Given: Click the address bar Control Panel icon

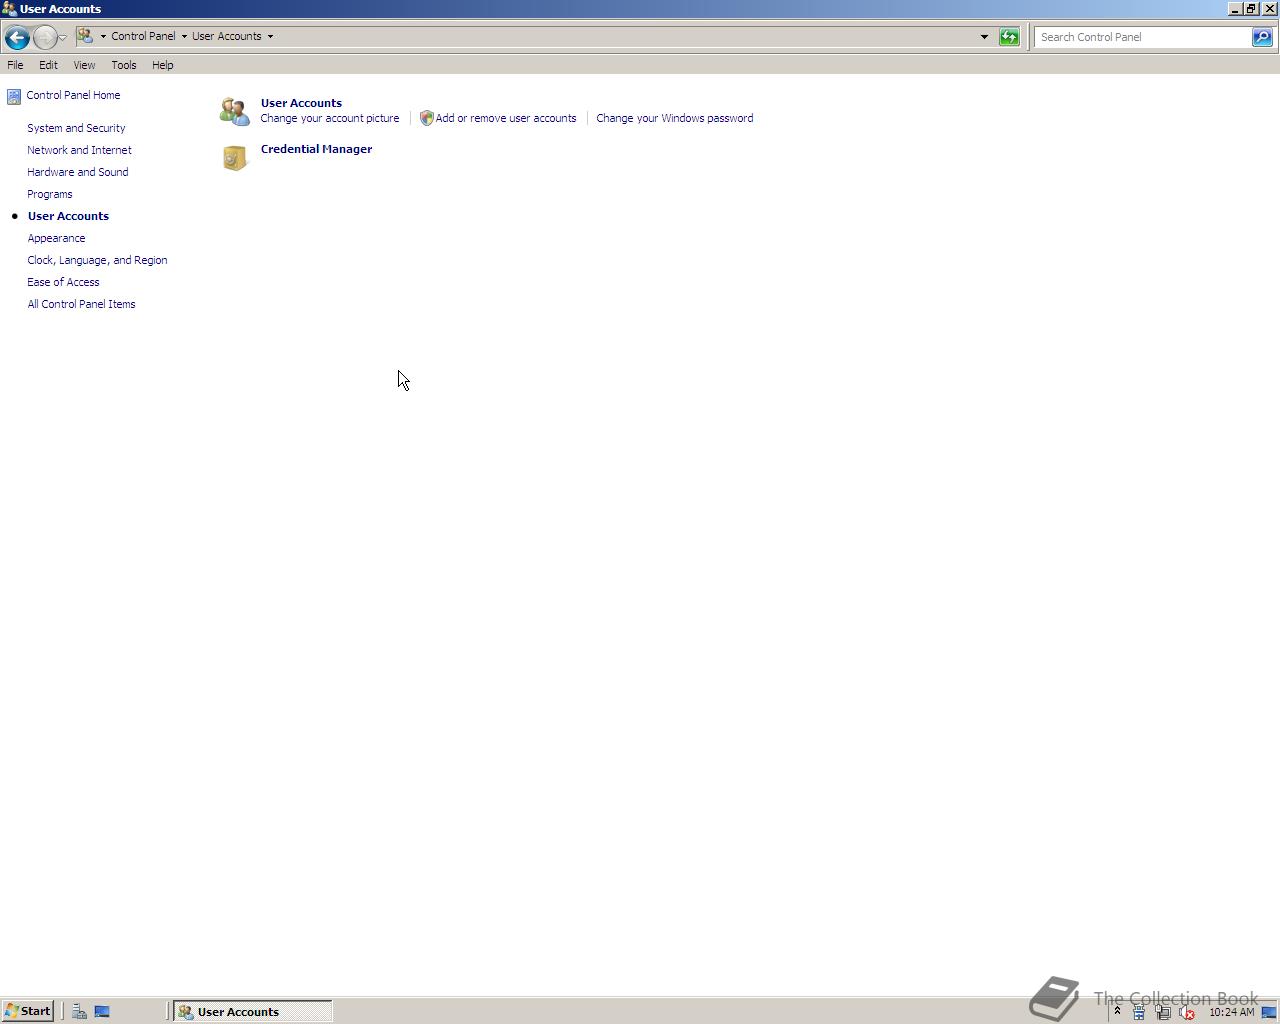Looking at the screenshot, I should (x=85, y=36).
